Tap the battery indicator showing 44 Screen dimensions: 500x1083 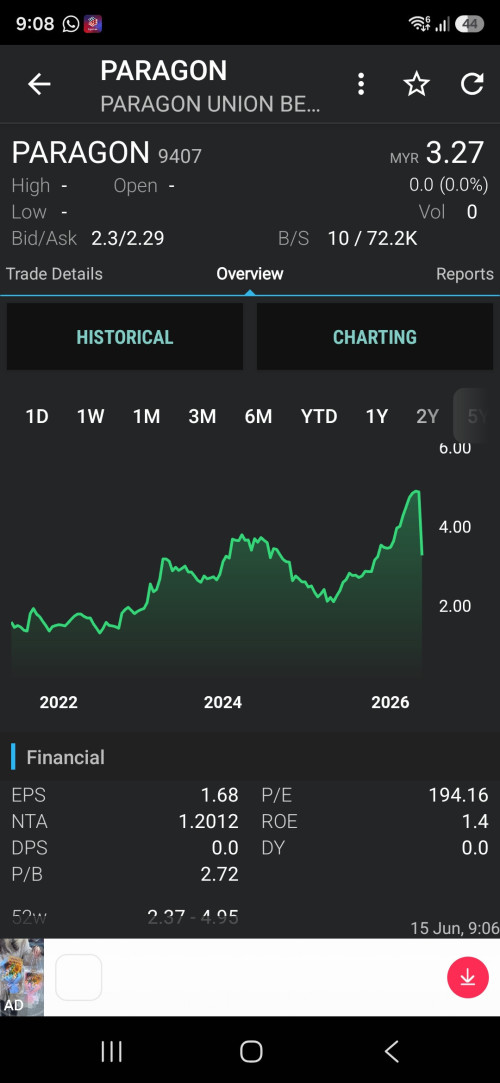tap(470, 23)
